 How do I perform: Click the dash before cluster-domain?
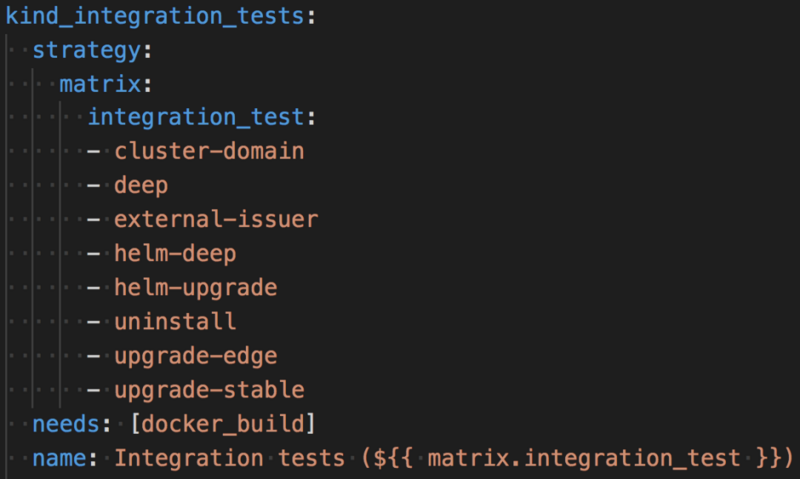click(x=93, y=152)
